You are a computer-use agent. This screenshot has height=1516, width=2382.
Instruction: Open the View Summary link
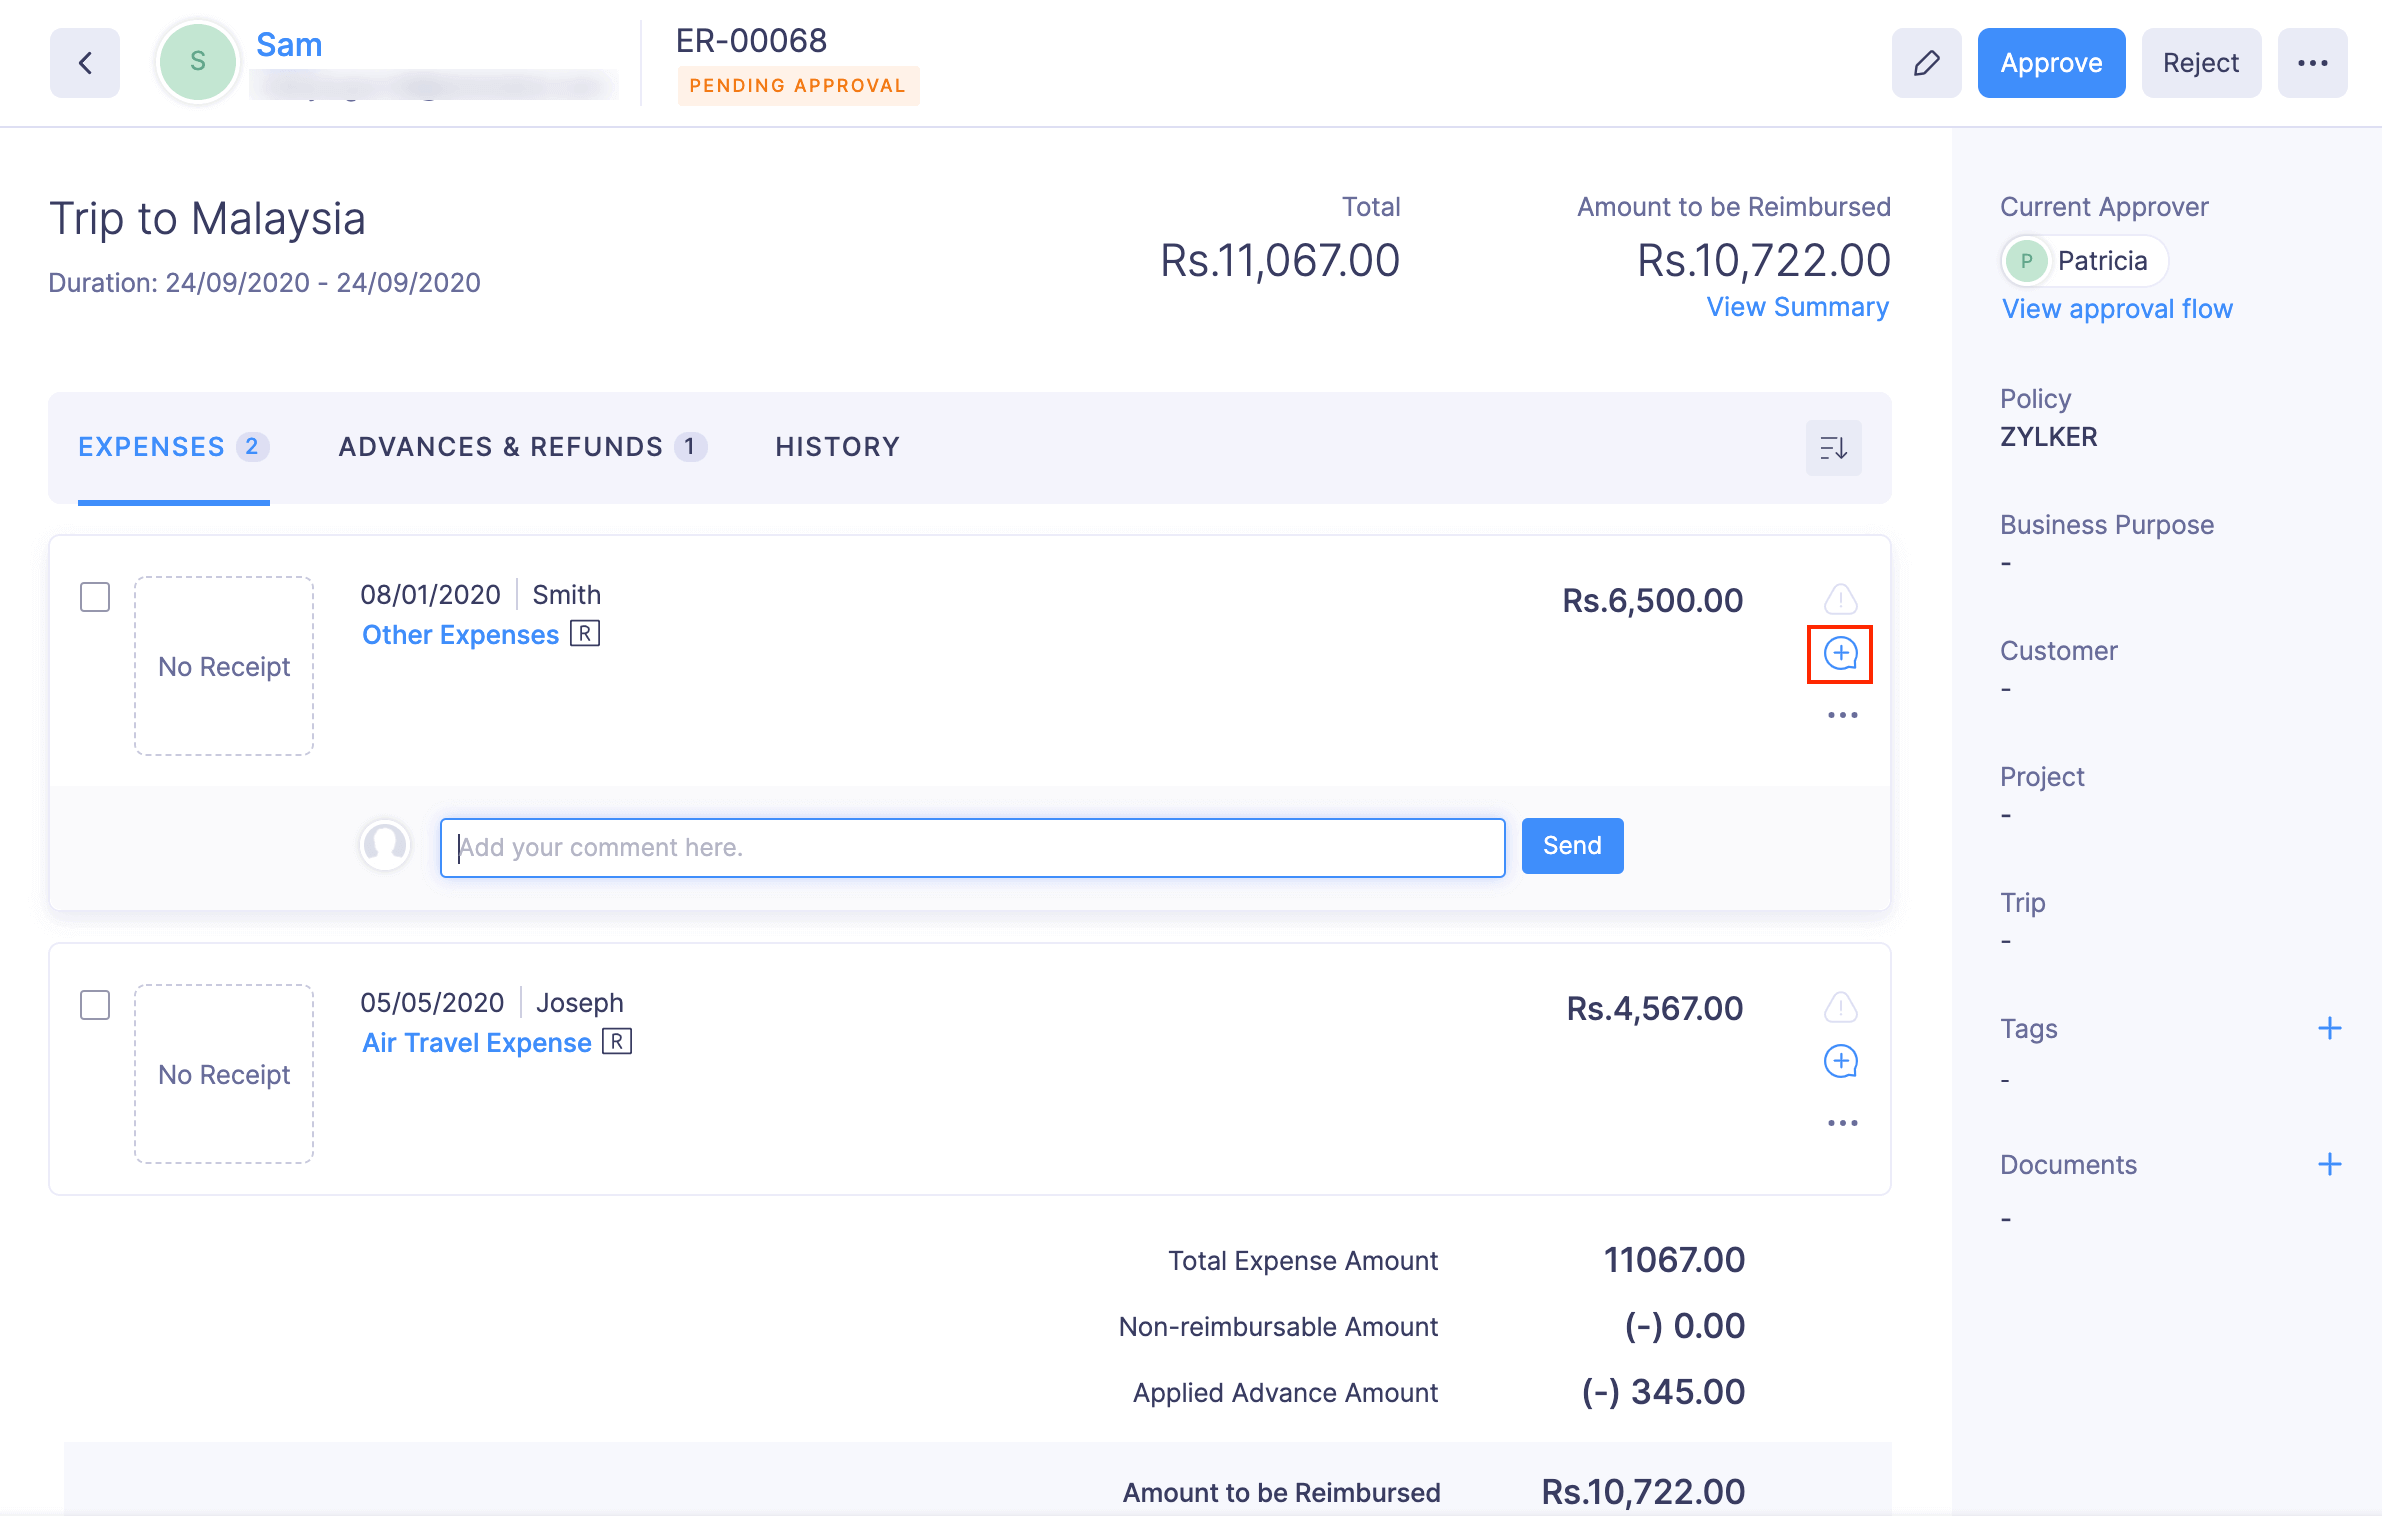(x=1797, y=307)
